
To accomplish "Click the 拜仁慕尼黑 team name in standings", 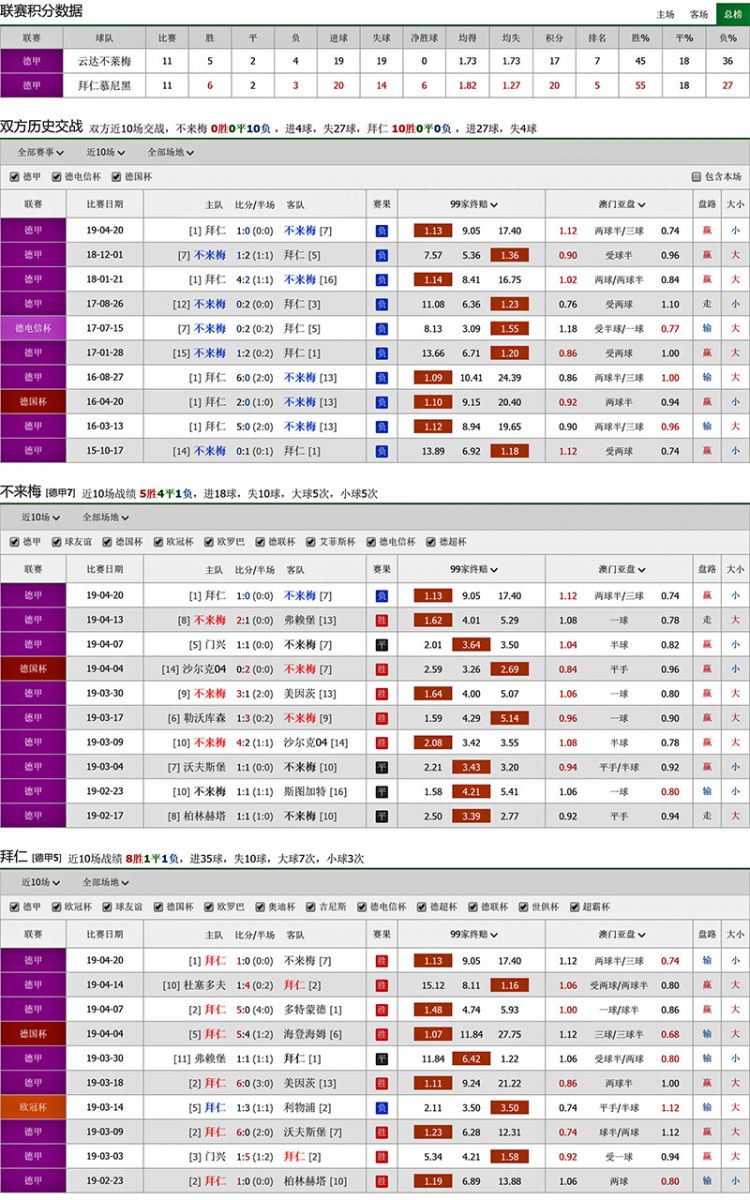I will point(106,85).
